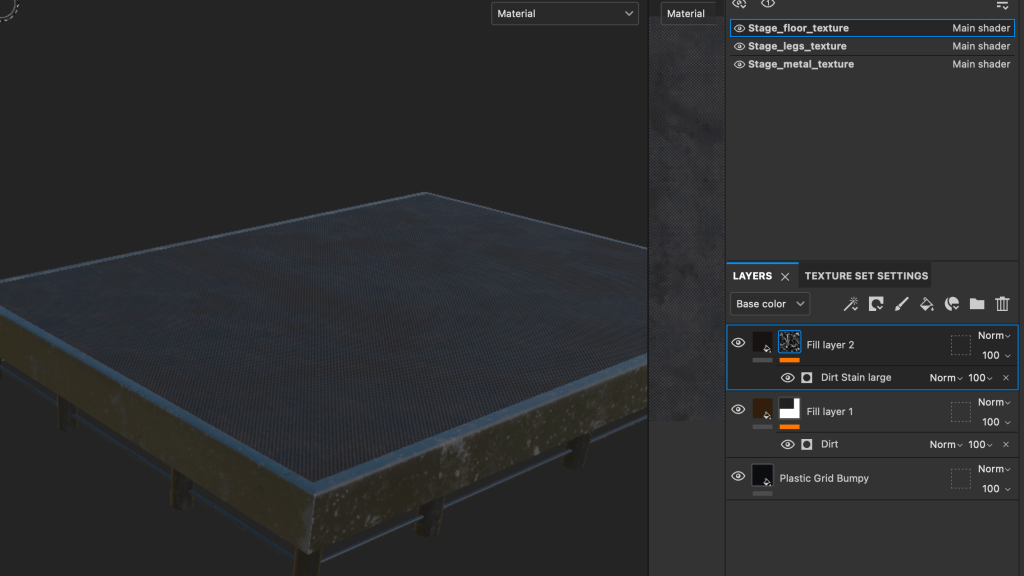
Task: Click the add mask icon
Action: tap(876, 304)
